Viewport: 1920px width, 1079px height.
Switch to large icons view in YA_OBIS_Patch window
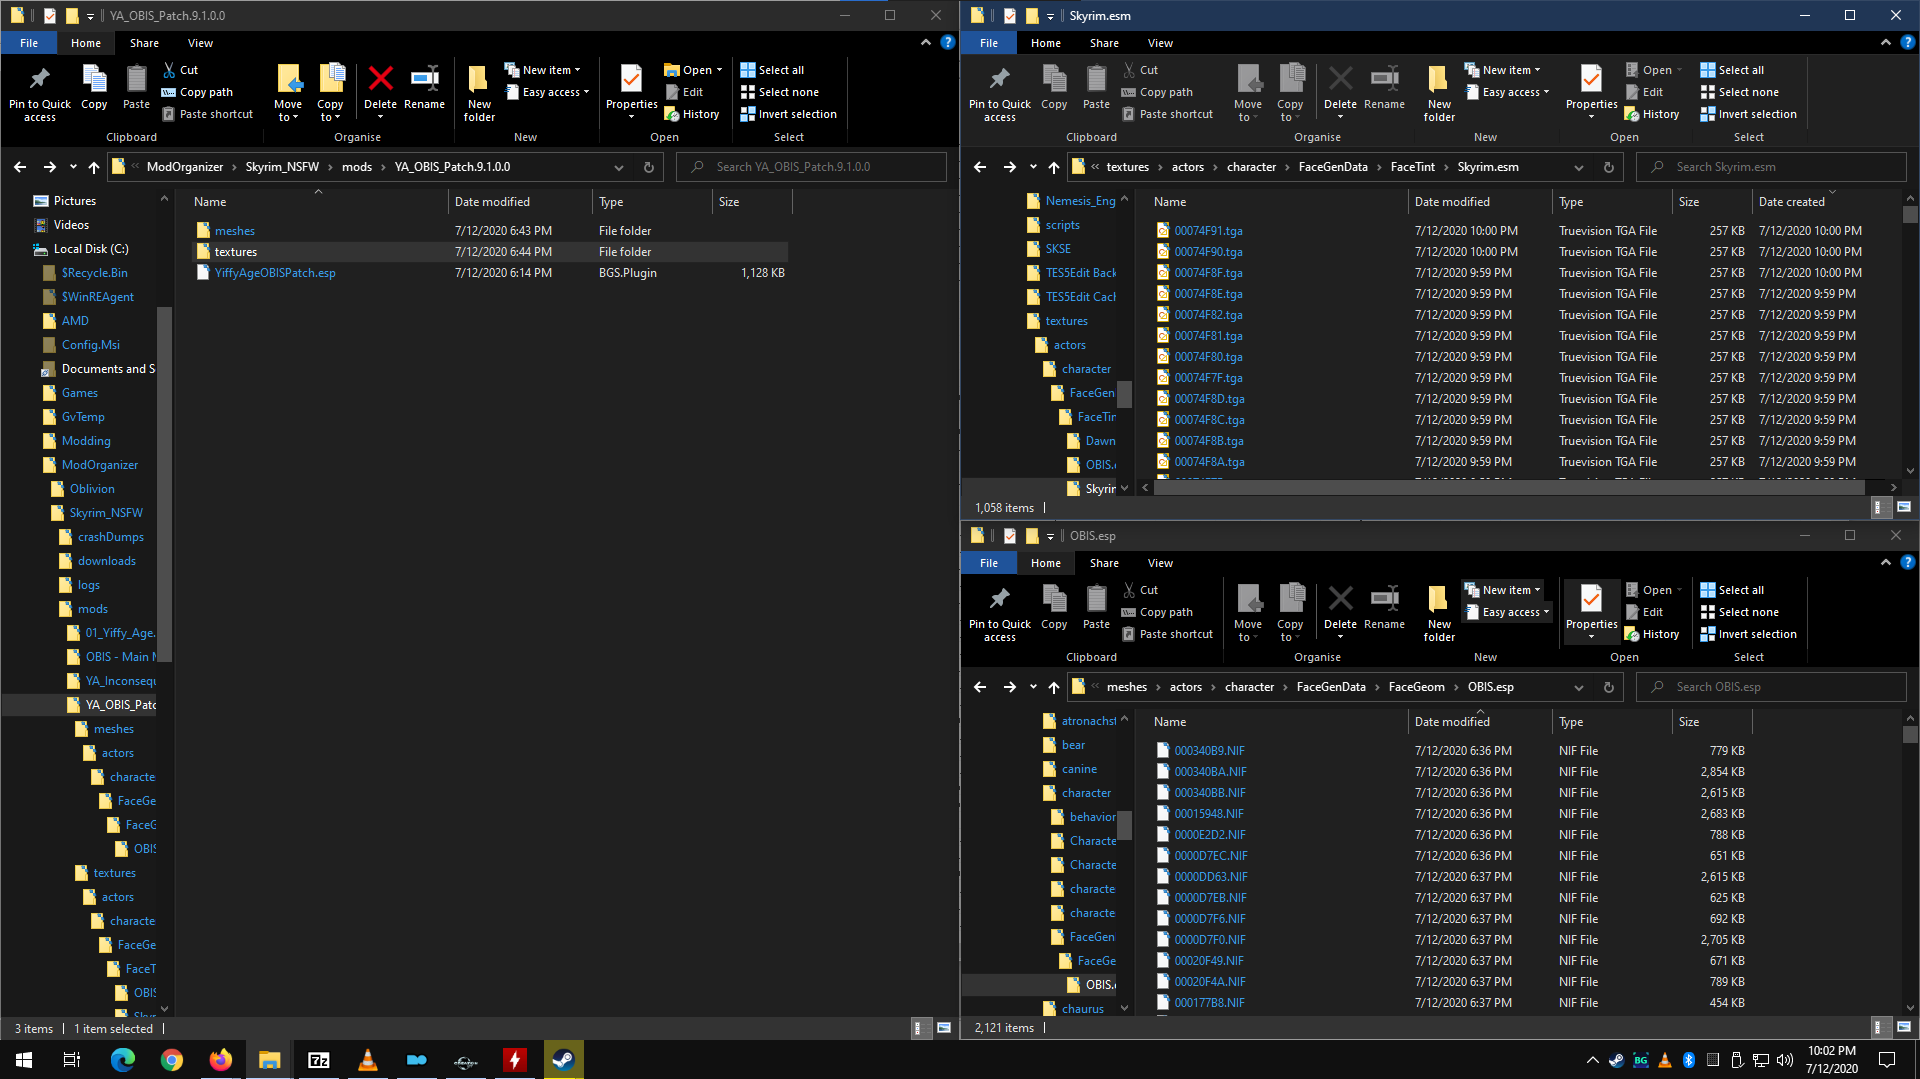pos(943,1028)
